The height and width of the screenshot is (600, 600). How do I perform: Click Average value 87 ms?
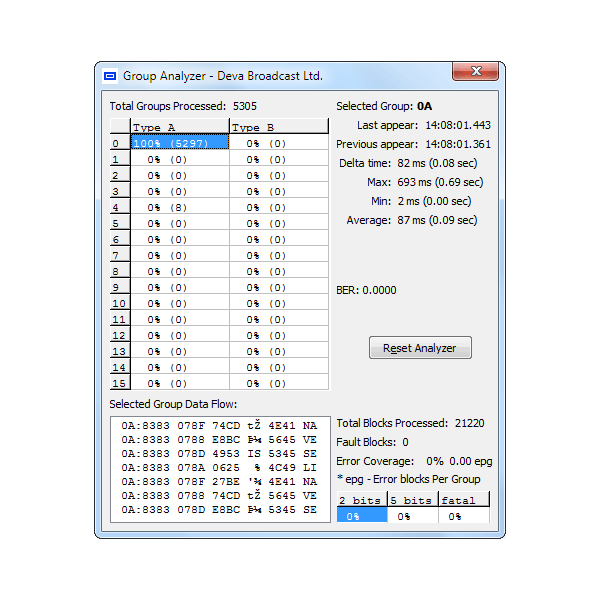(437, 220)
